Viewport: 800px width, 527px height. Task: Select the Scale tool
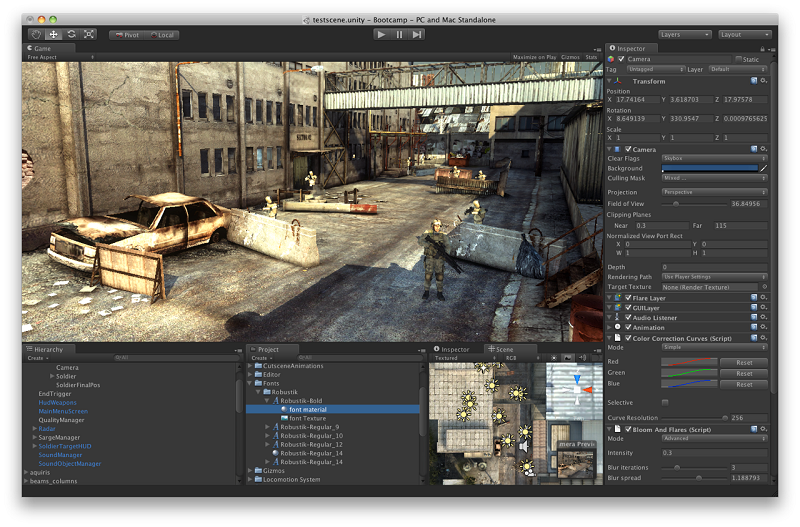tap(88, 34)
